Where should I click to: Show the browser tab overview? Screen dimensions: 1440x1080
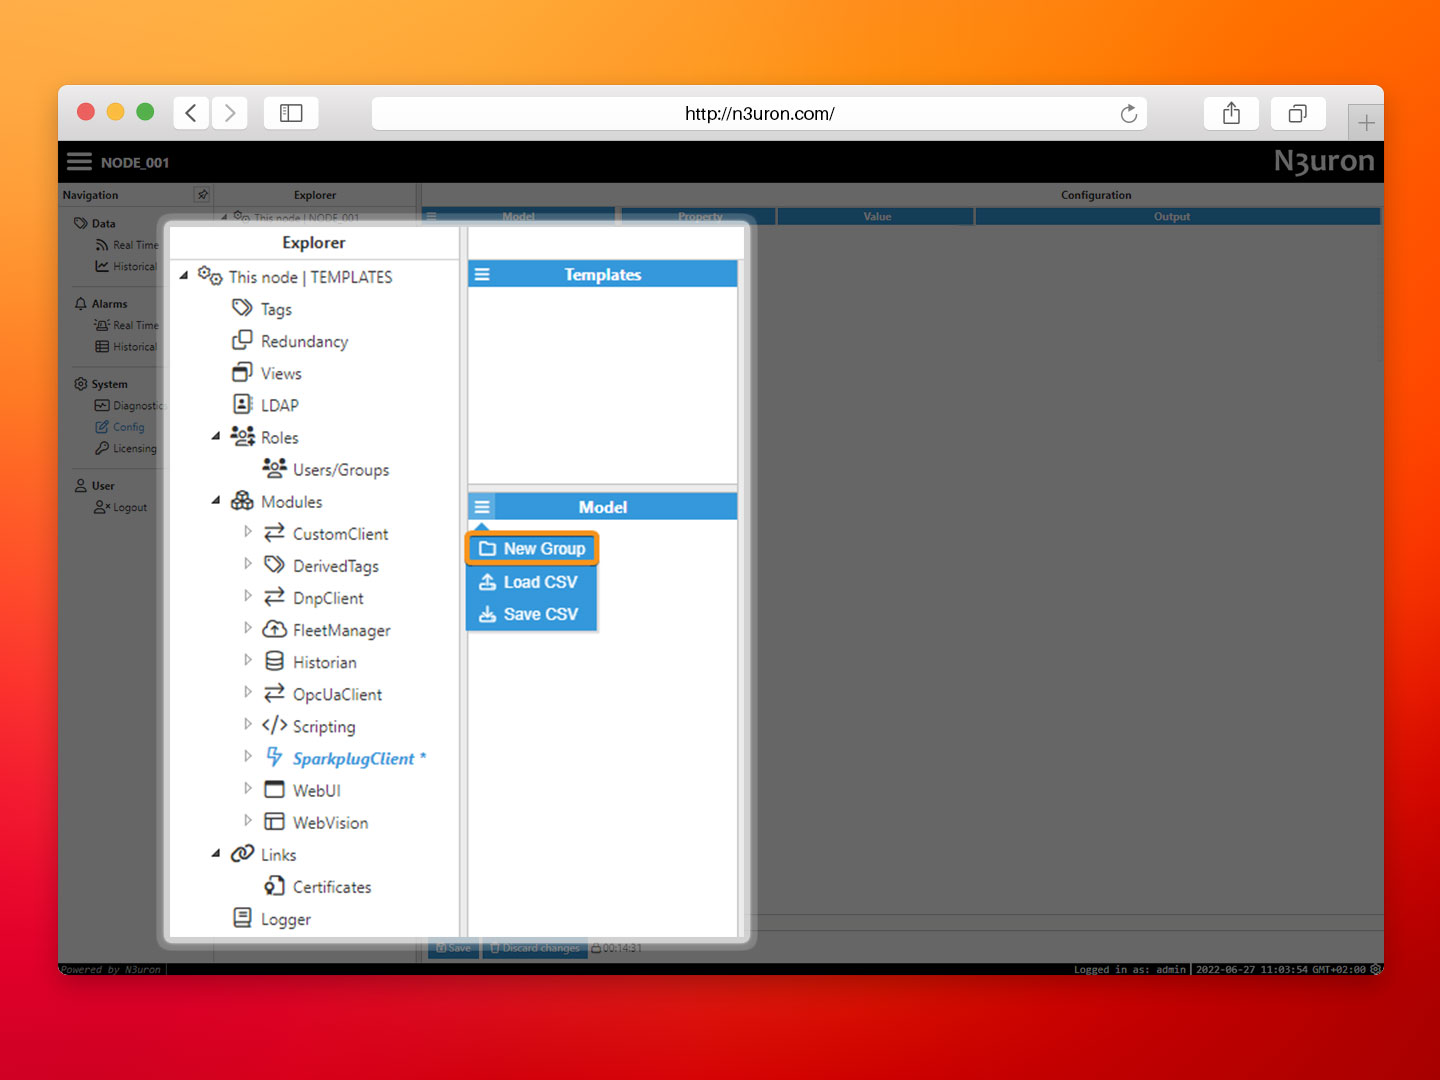(1298, 113)
